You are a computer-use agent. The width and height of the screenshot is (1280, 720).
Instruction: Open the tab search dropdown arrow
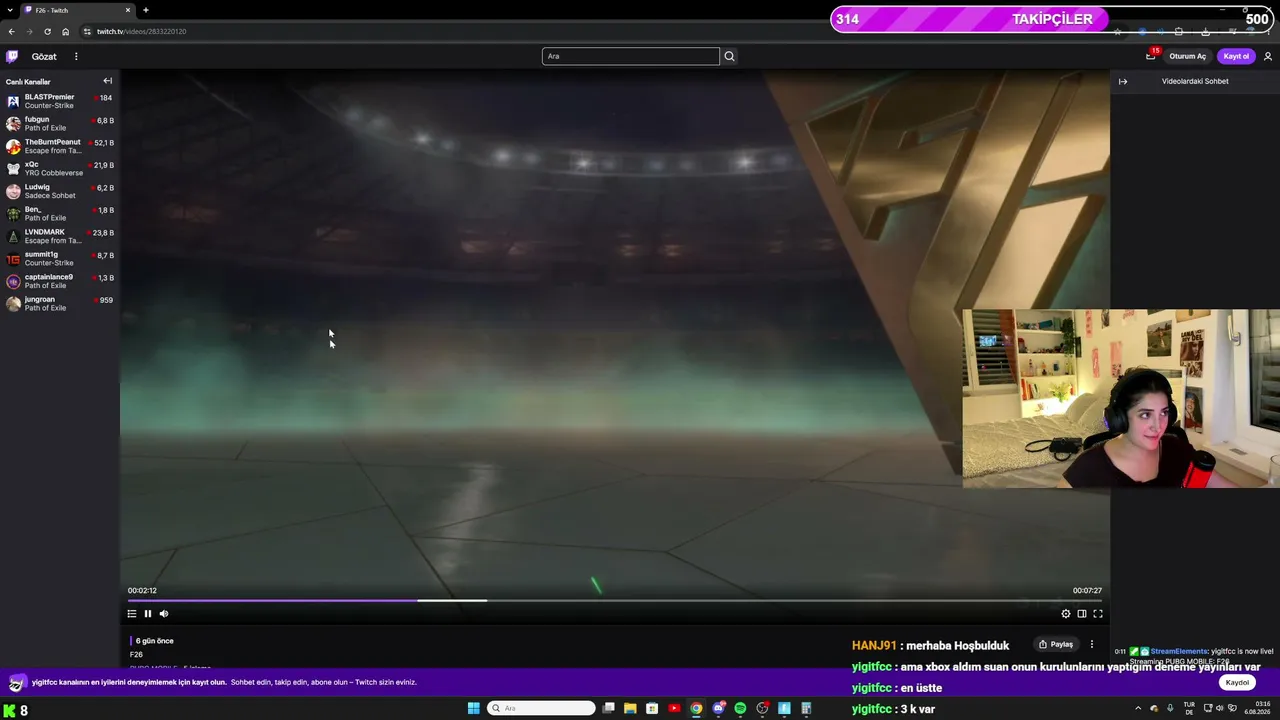9,10
